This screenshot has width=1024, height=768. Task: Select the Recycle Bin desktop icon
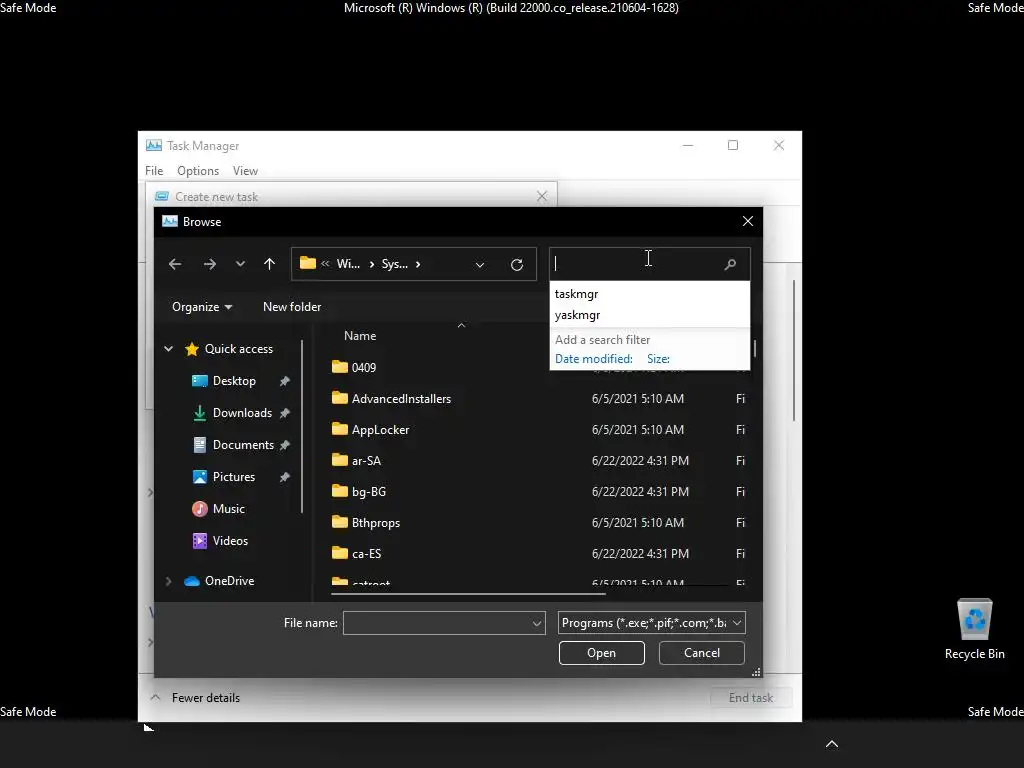click(x=974, y=629)
